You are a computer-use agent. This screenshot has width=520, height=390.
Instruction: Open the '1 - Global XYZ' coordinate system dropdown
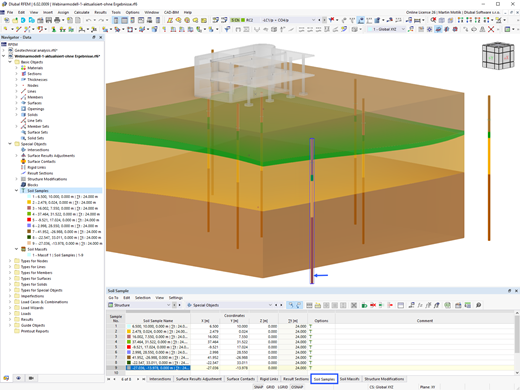click(403, 29)
